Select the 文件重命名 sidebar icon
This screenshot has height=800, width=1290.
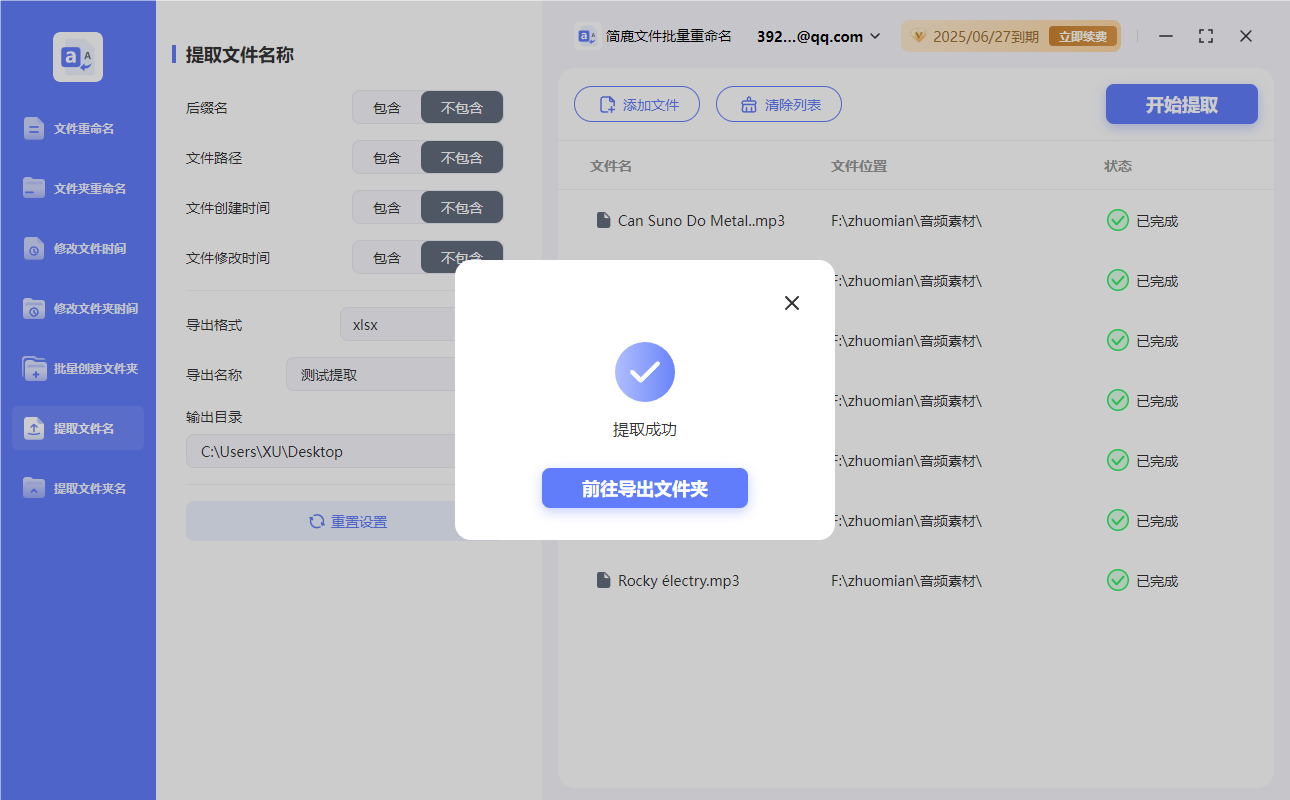(77, 128)
